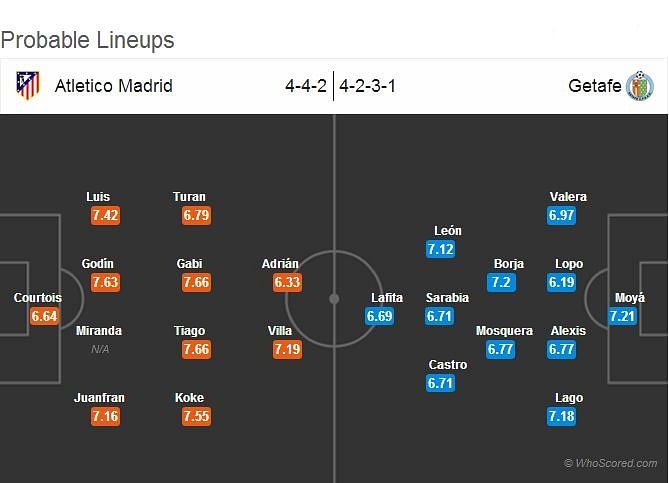Viewport: 669px width, 483px height.
Task: Select the Turan player name
Action: pyautogui.click(x=189, y=197)
